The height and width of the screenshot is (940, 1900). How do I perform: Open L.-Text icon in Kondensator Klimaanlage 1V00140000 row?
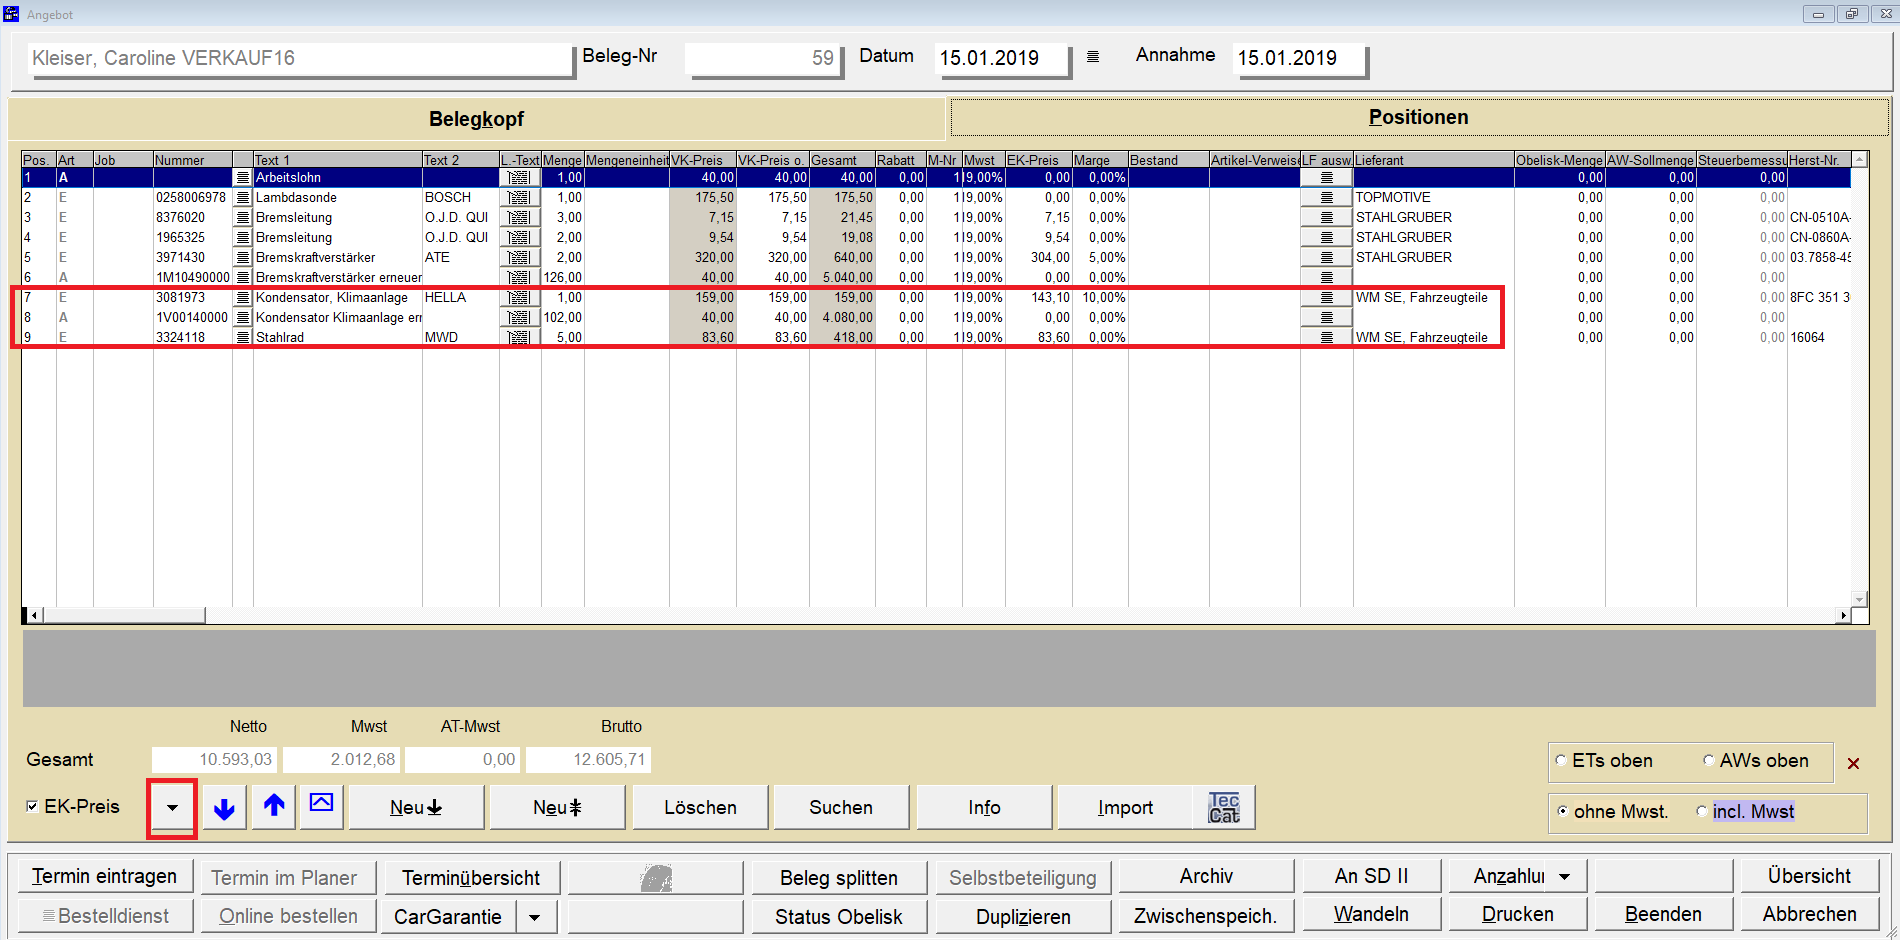519,318
